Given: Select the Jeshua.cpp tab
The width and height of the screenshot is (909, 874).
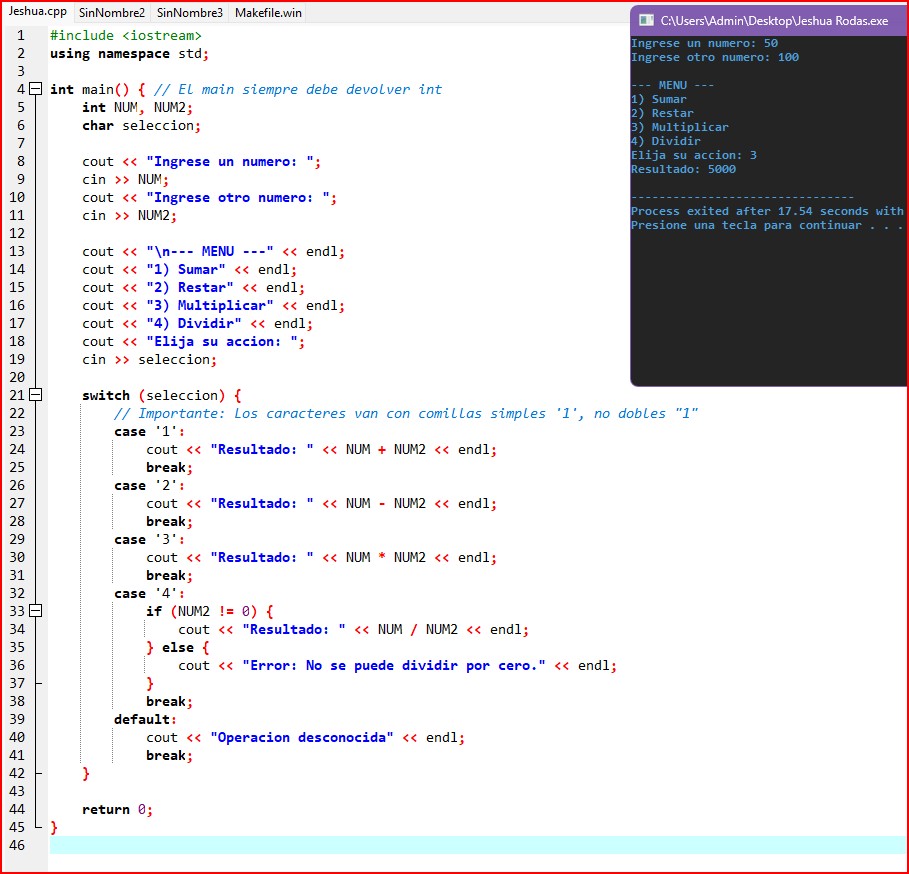Looking at the screenshot, I should tap(37, 12).
